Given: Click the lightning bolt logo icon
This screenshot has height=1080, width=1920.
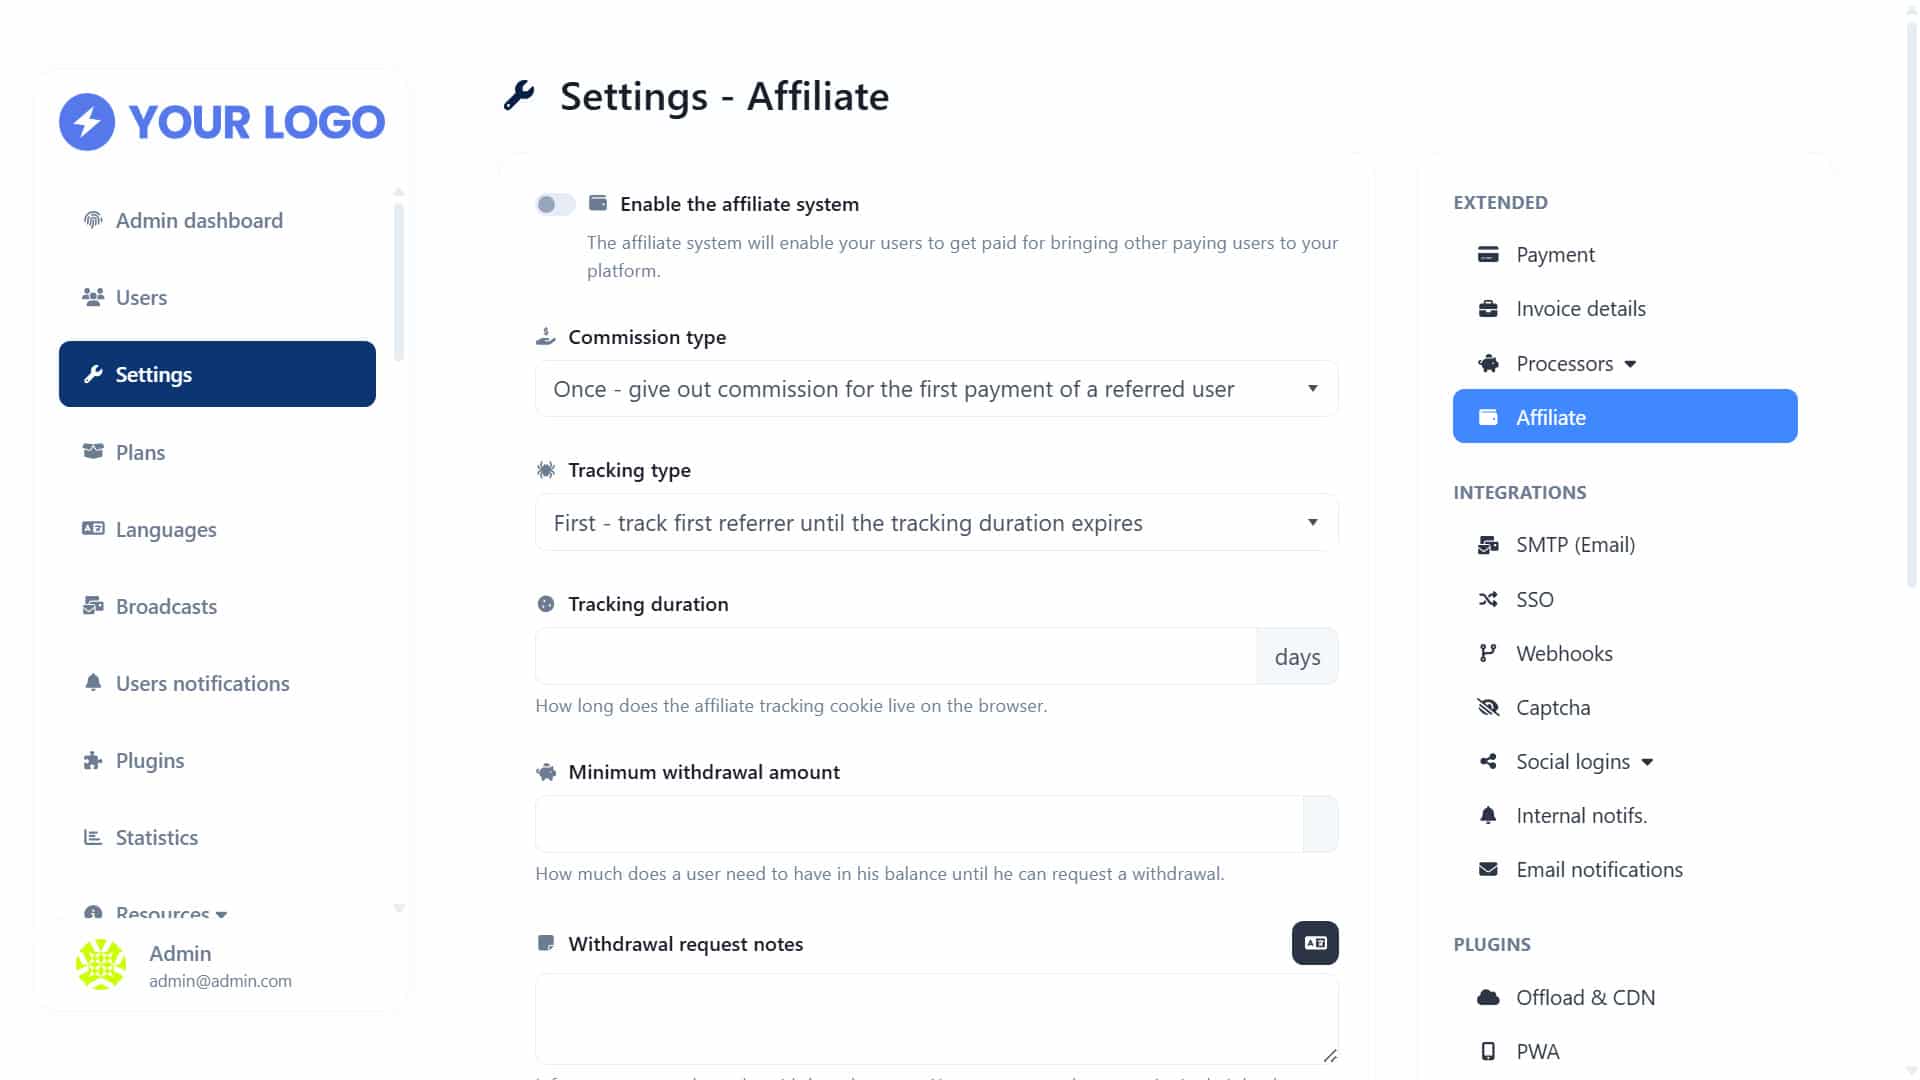Looking at the screenshot, I should tap(87, 122).
